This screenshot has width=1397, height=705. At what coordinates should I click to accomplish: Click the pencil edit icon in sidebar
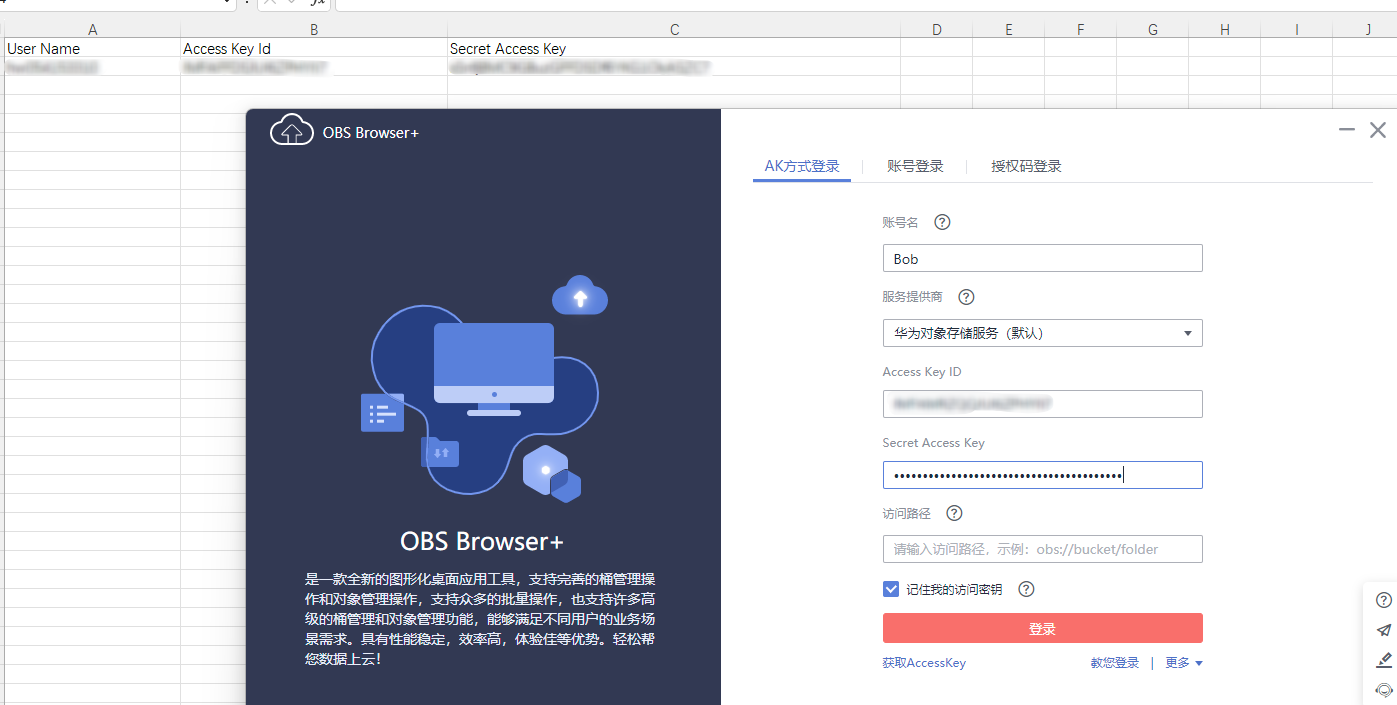click(1384, 660)
